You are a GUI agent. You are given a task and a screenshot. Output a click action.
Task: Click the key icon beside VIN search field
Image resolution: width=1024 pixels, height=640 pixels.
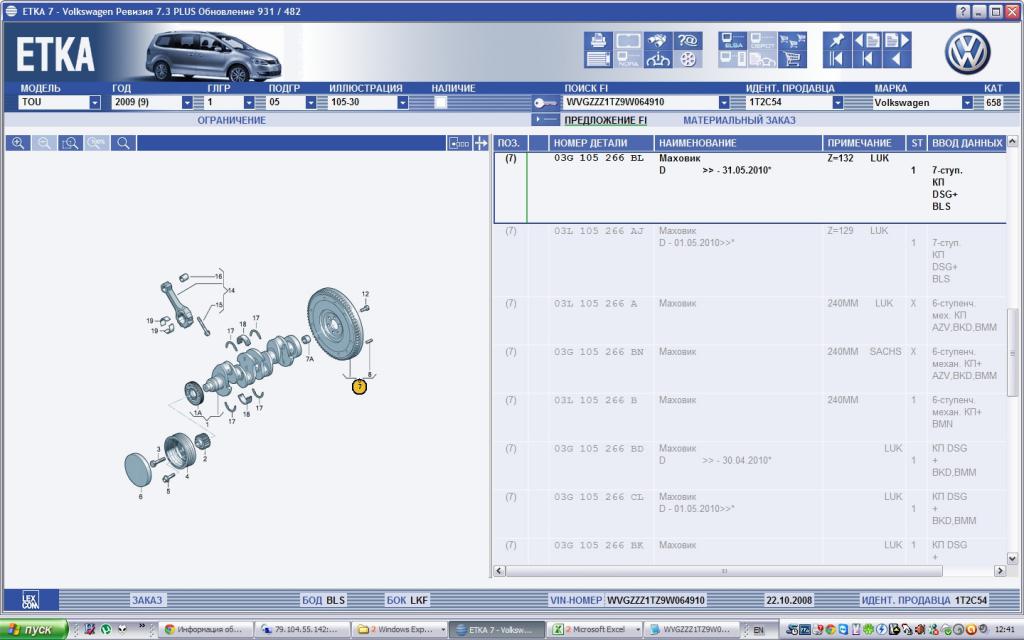click(x=545, y=103)
